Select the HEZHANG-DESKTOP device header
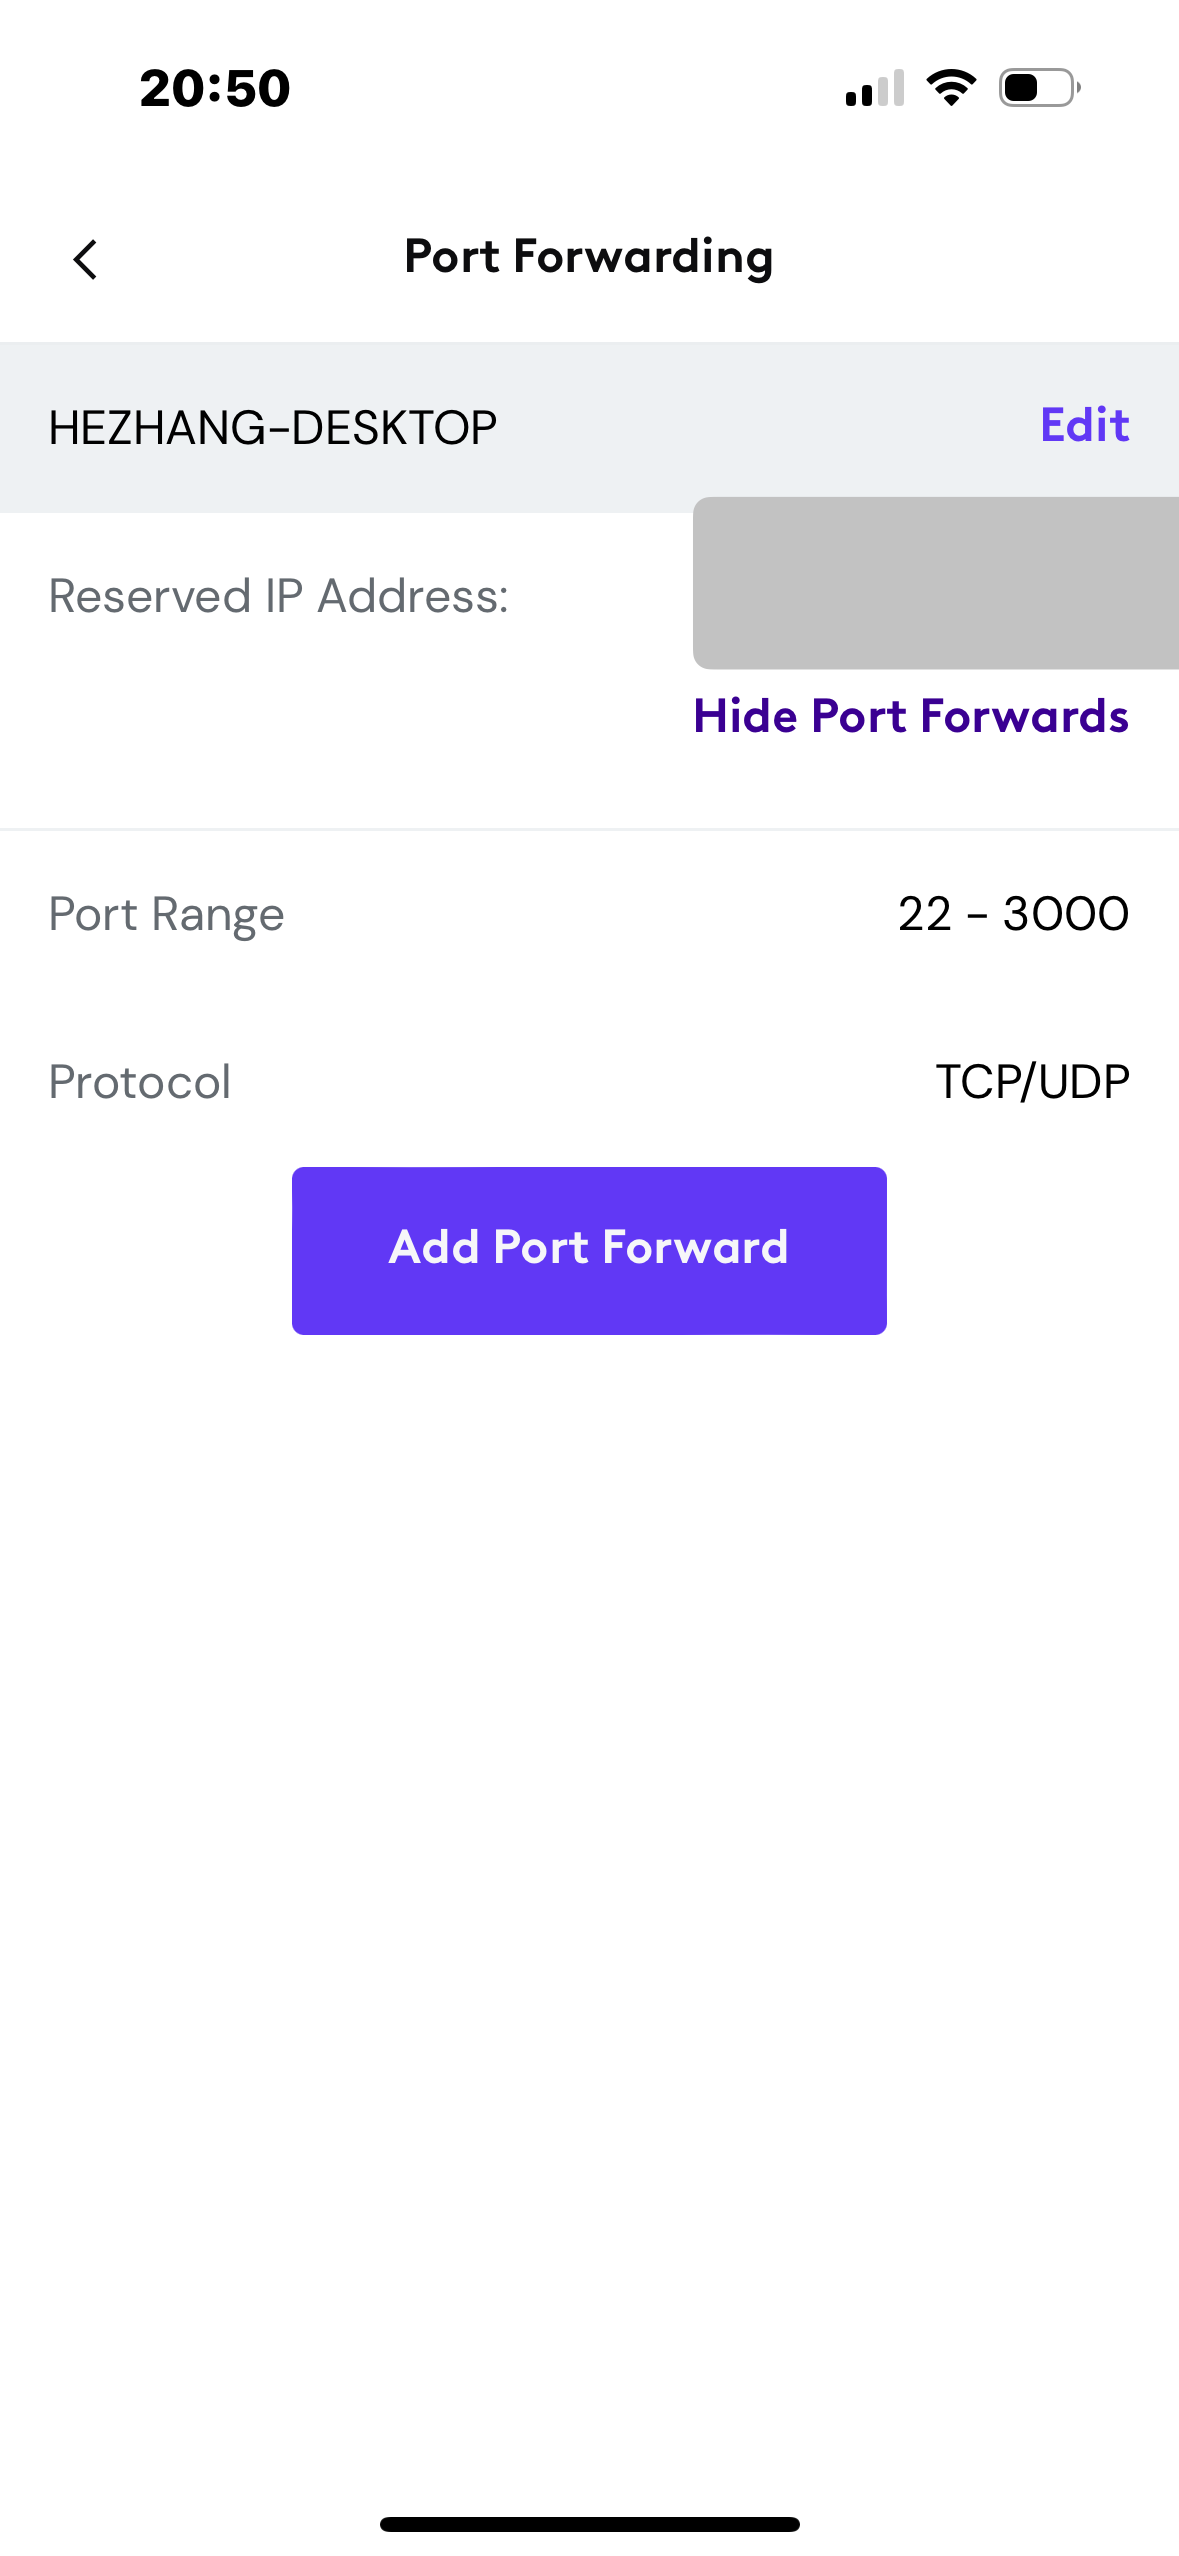This screenshot has width=1179, height=2556. click(273, 426)
